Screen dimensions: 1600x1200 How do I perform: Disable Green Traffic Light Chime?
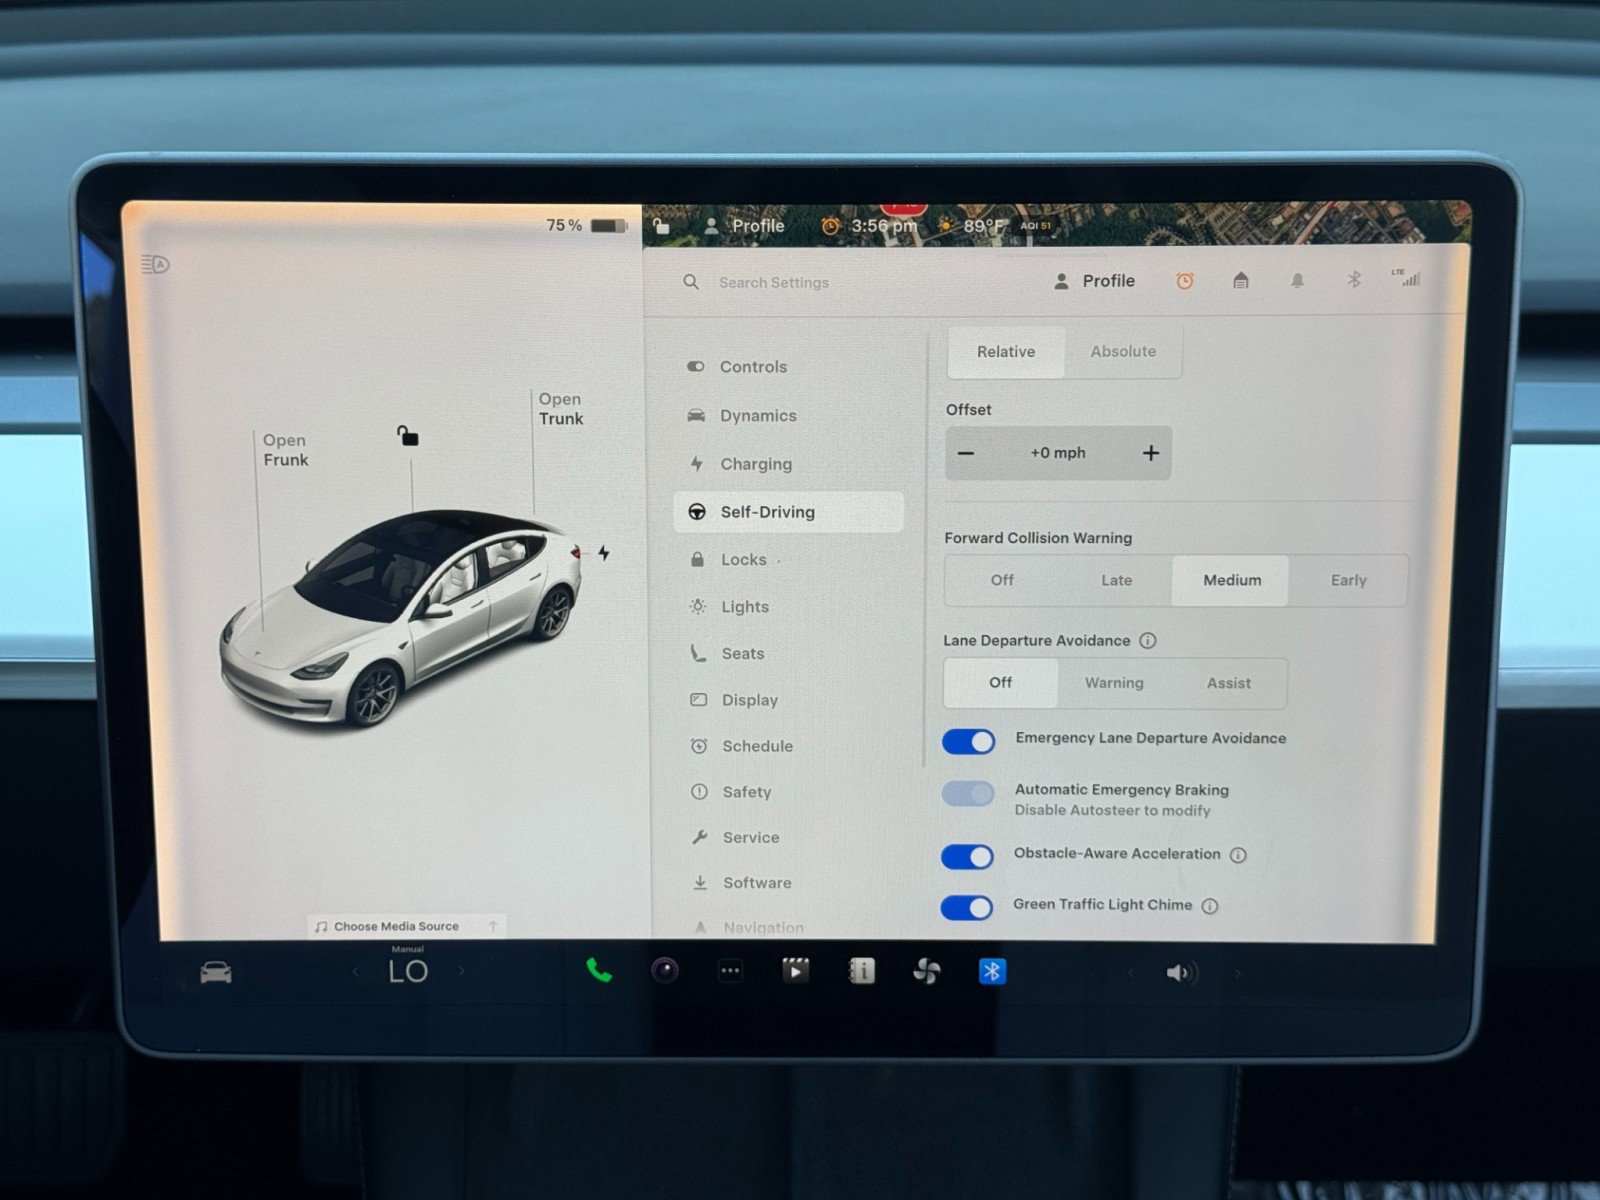pyautogui.click(x=967, y=906)
